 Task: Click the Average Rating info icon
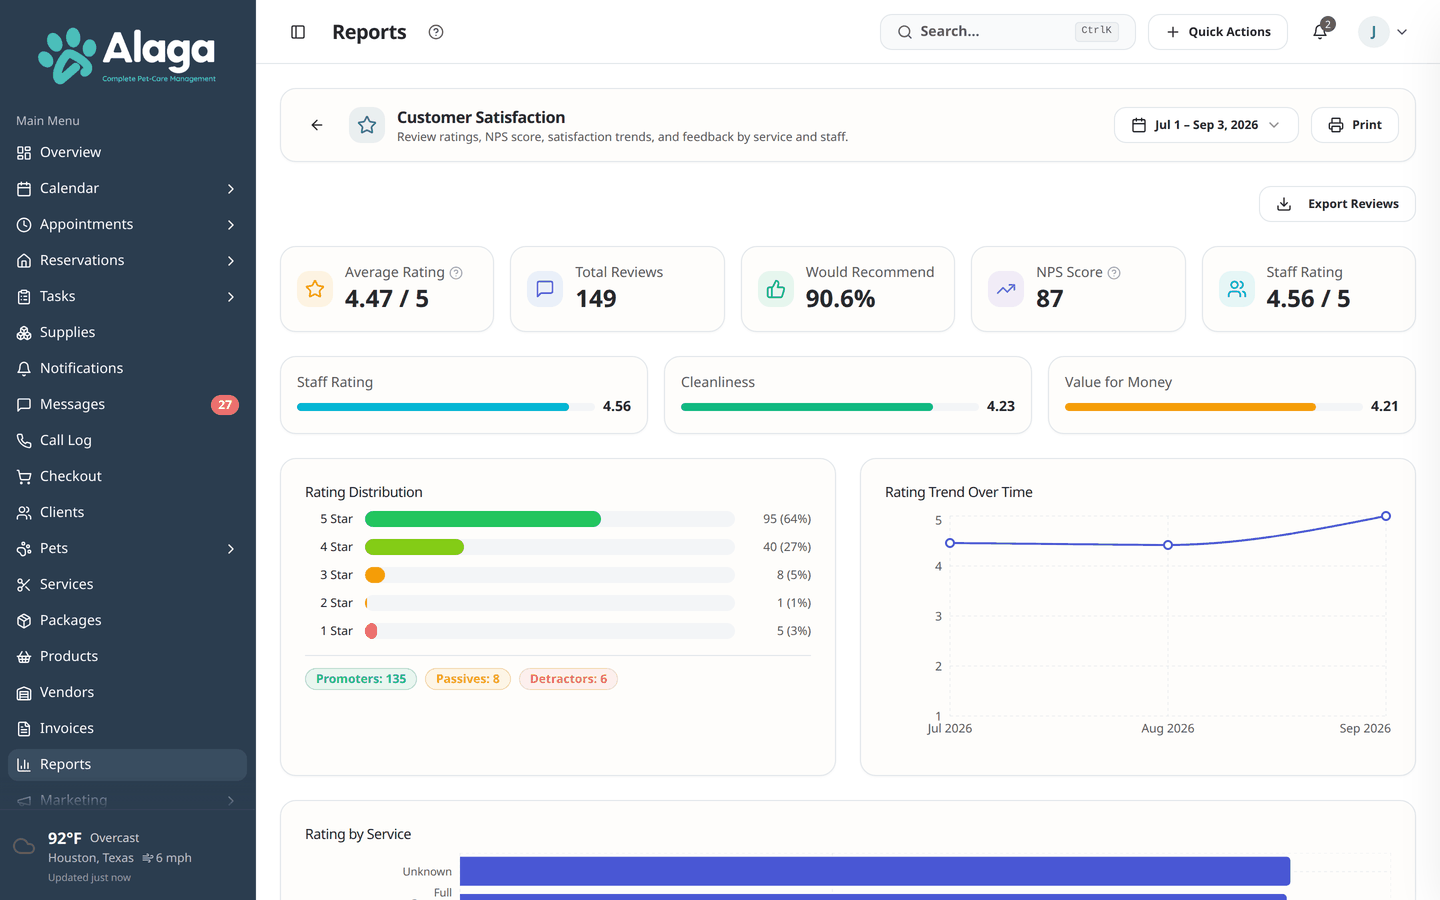456,273
